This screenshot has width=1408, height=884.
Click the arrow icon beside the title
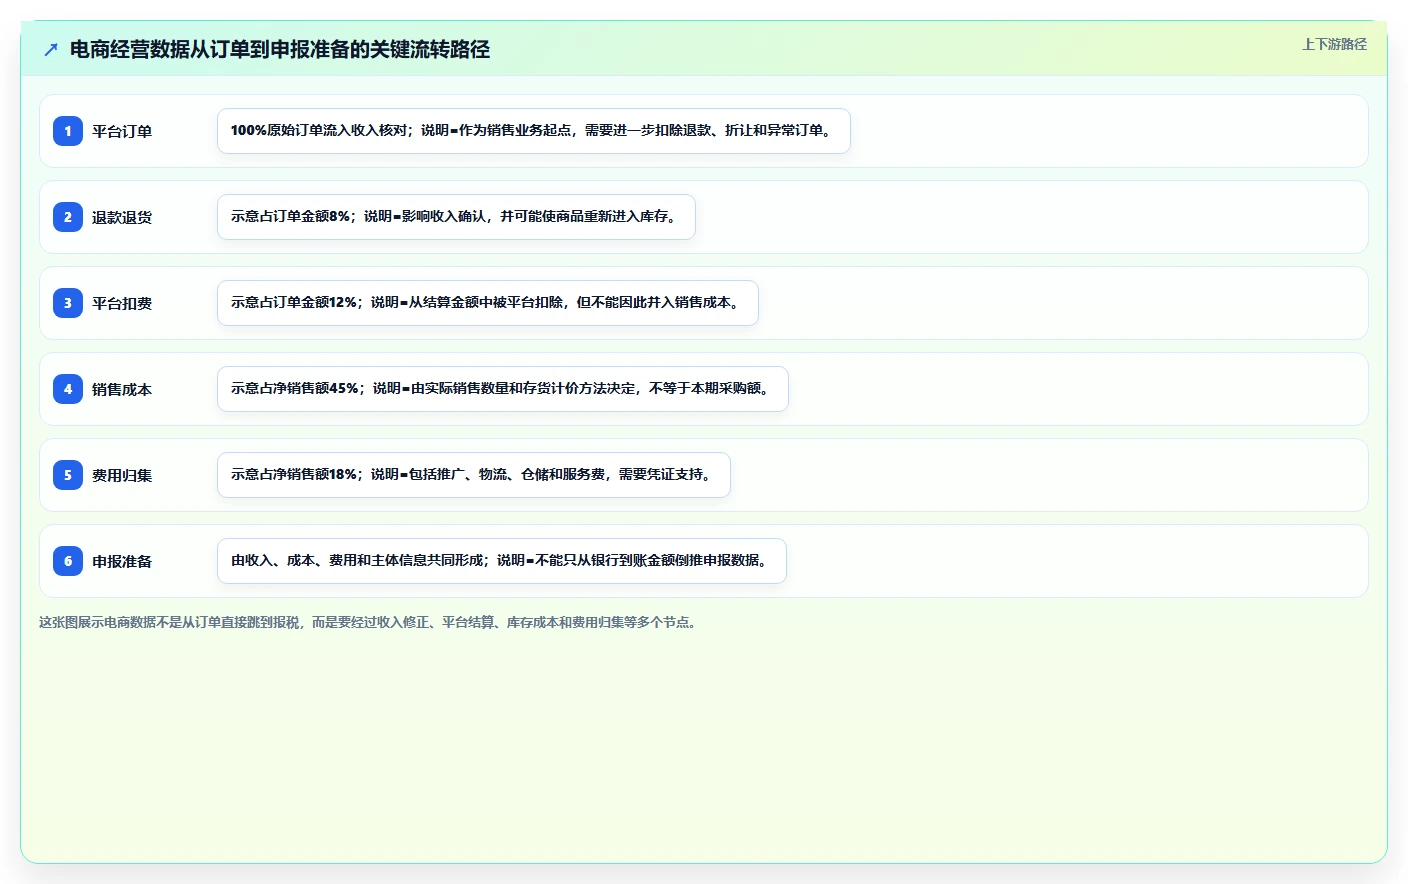coord(51,49)
